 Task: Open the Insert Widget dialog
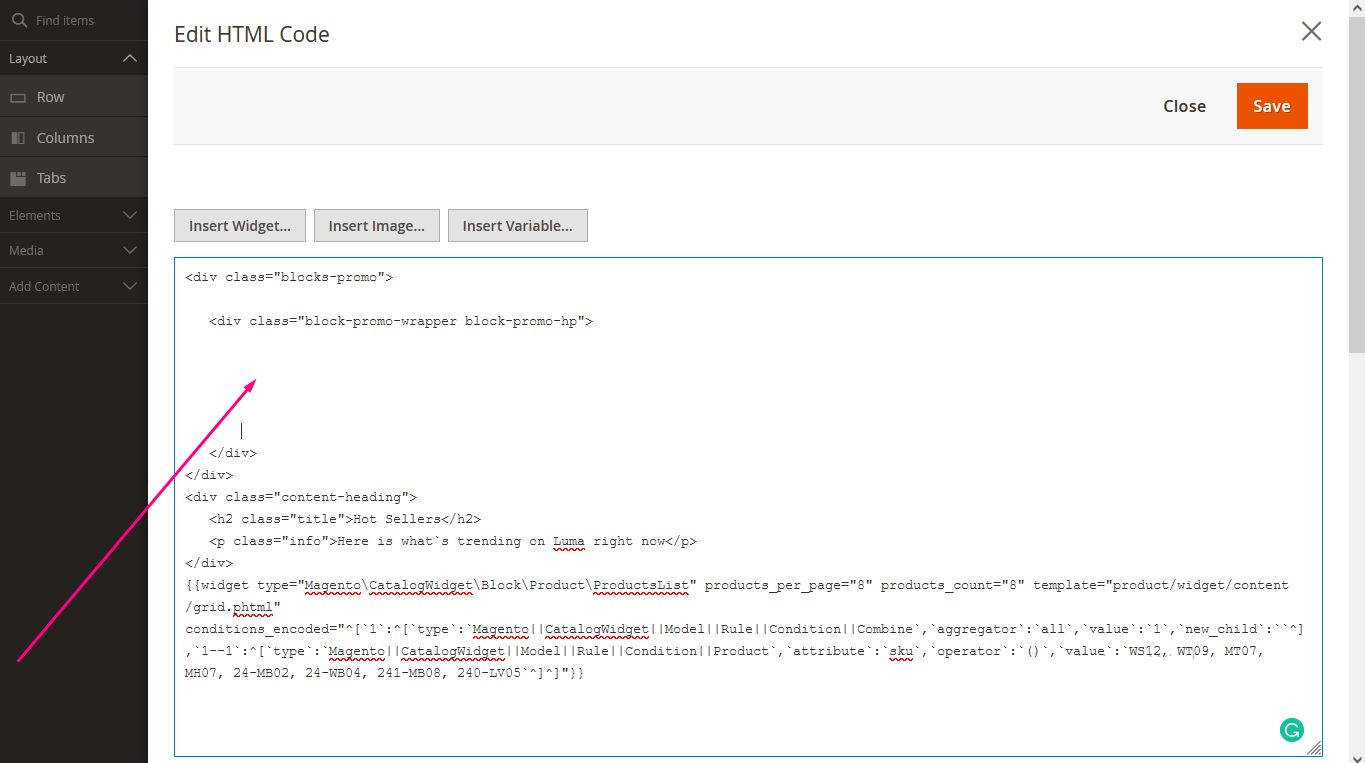pos(239,225)
